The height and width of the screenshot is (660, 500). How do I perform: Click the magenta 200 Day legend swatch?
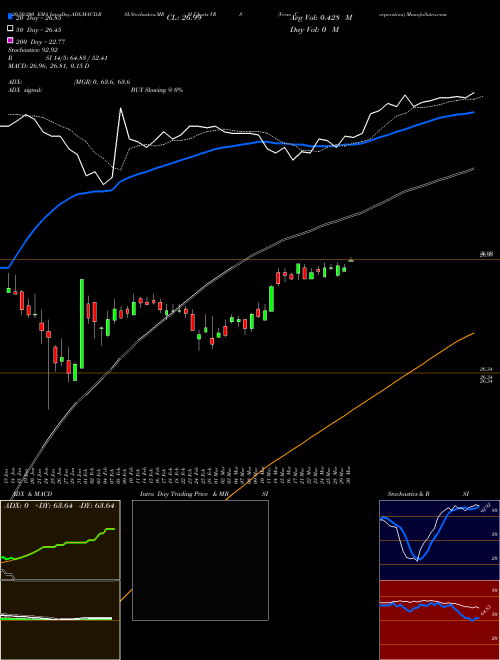tap(10, 40)
